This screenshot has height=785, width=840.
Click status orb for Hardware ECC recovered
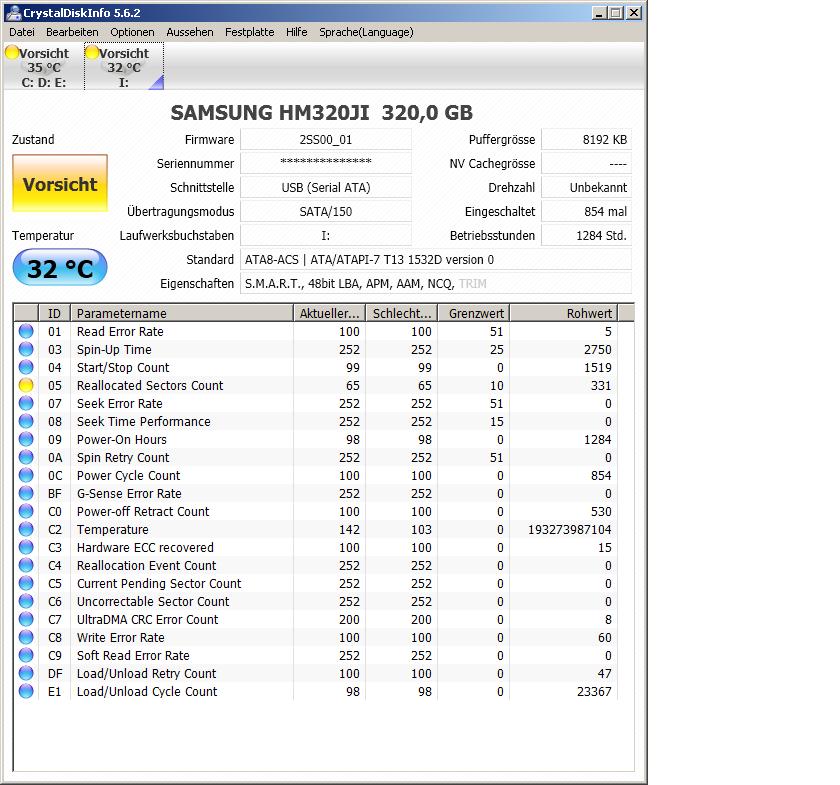coord(26,547)
